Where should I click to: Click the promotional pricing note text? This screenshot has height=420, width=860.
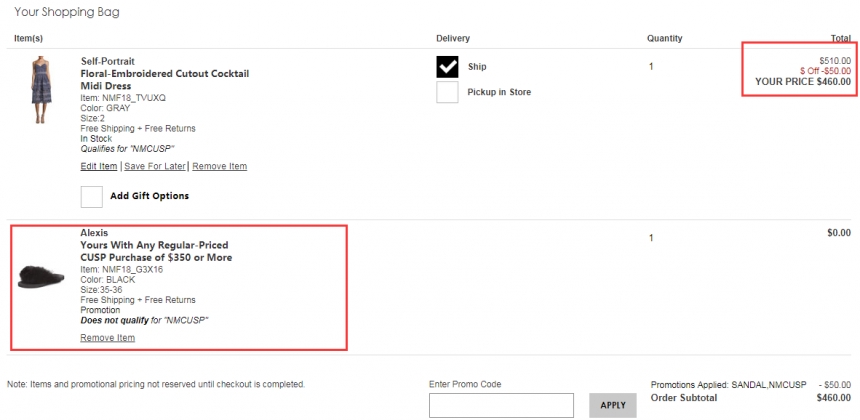pyautogui.click(x=156, y=384)
